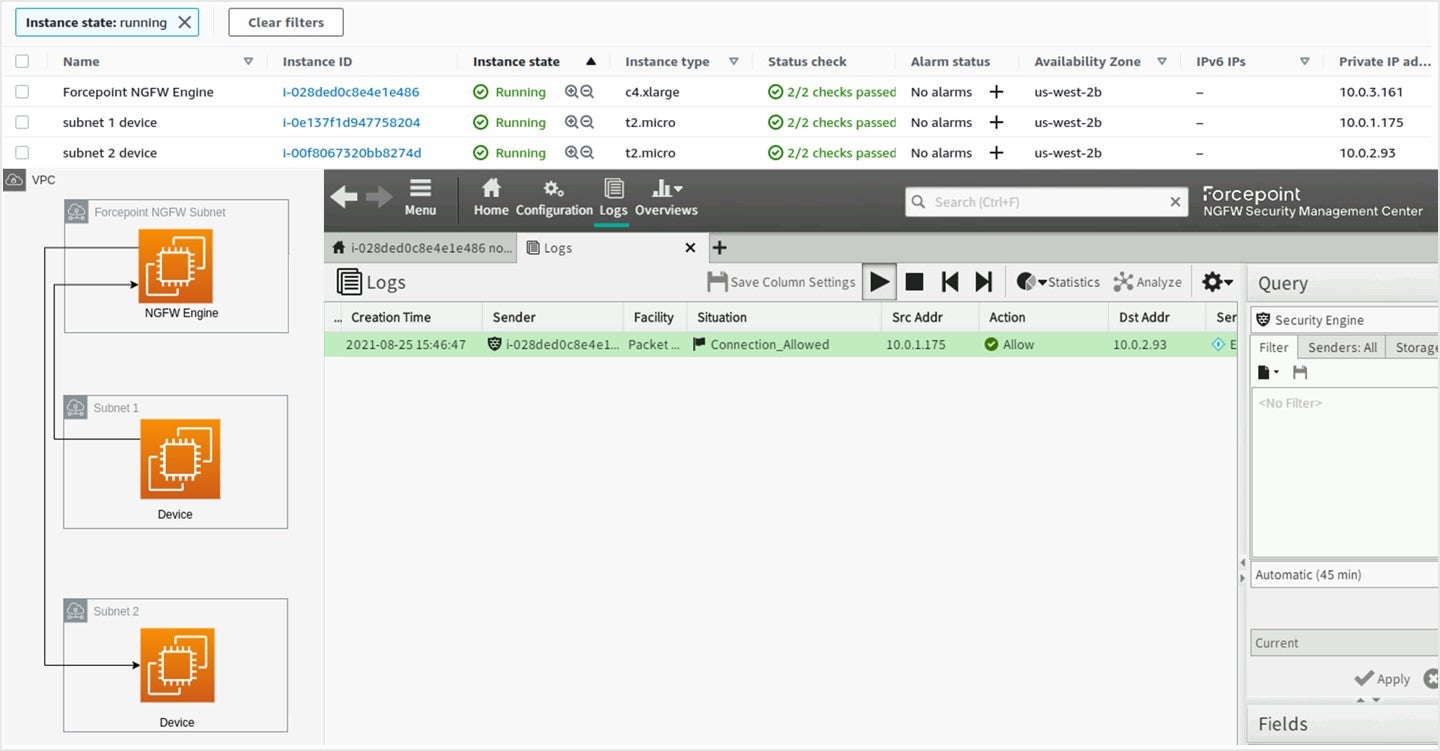
Task: Sort by Instance type arrow
Action: [734, 61]
